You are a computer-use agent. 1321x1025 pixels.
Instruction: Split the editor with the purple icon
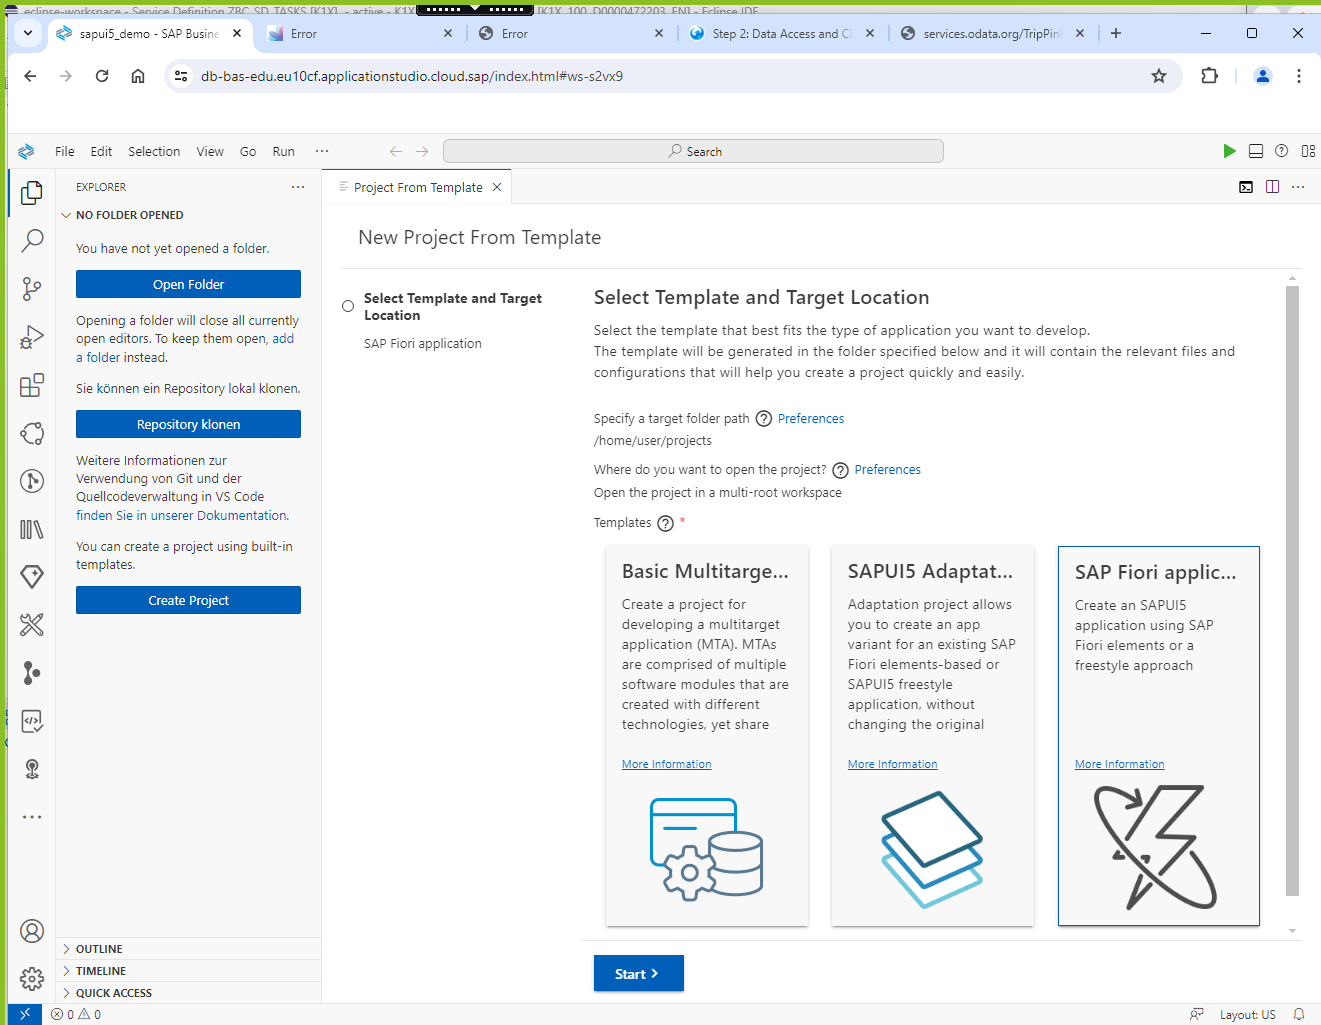(1272, 187)
